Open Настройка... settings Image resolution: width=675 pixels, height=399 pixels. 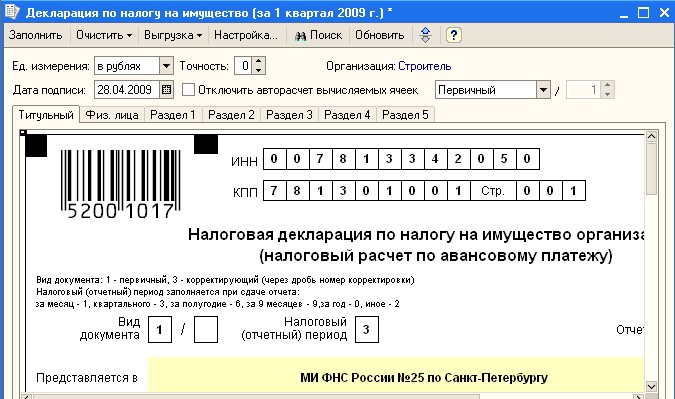click(246, 35)
